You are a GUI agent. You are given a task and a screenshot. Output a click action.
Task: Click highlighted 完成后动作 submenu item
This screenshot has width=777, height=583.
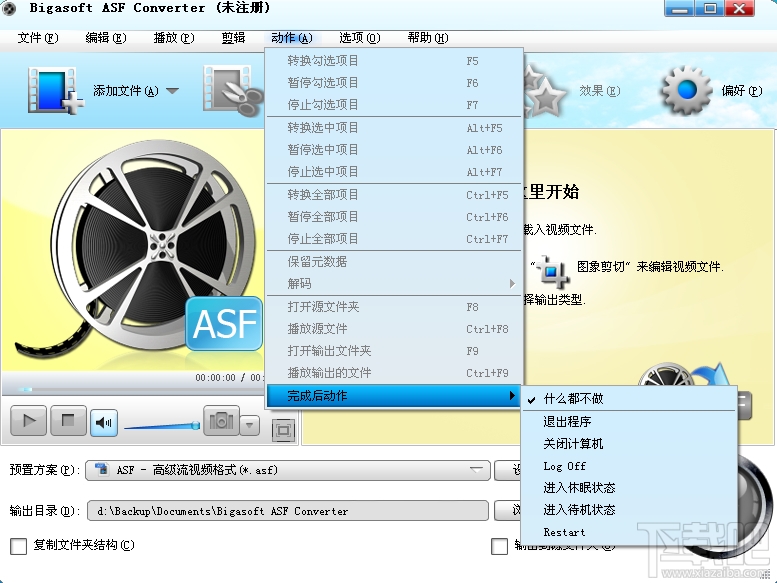click(x=394, y=395)
